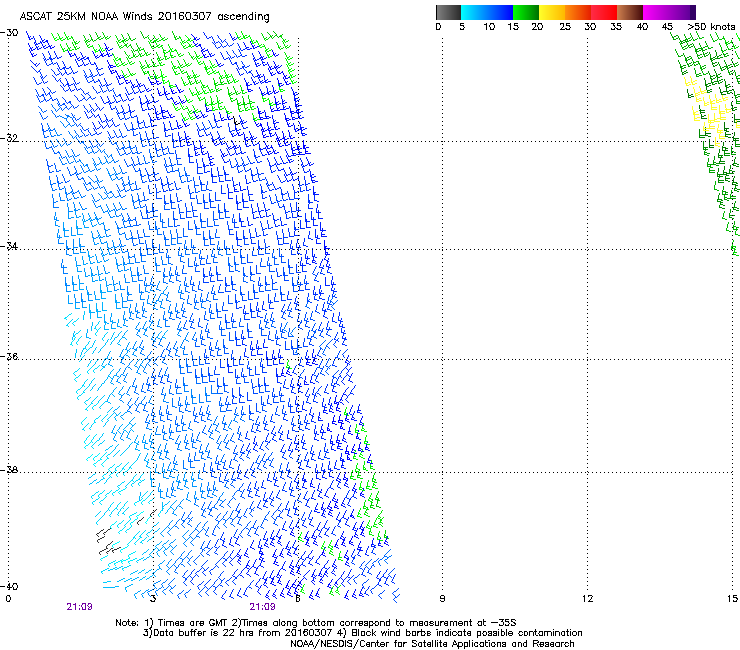
Task: Click the '25' label under the color scale
Action: tap(565, 27)
